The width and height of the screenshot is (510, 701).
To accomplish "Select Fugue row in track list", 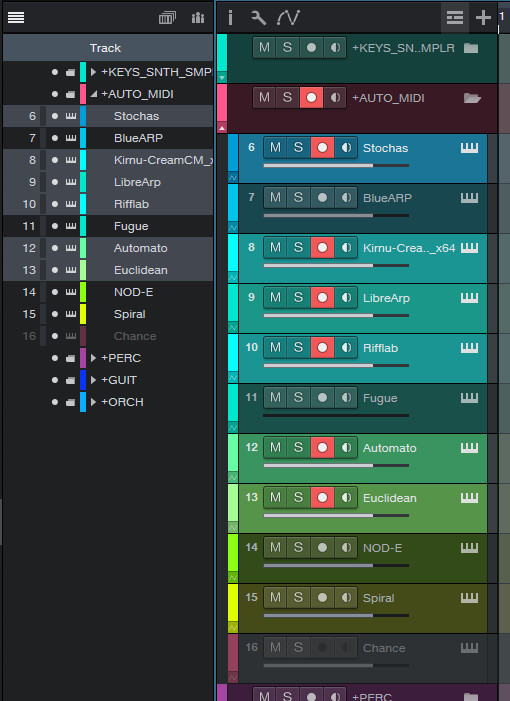I will (x=108, y=226).
